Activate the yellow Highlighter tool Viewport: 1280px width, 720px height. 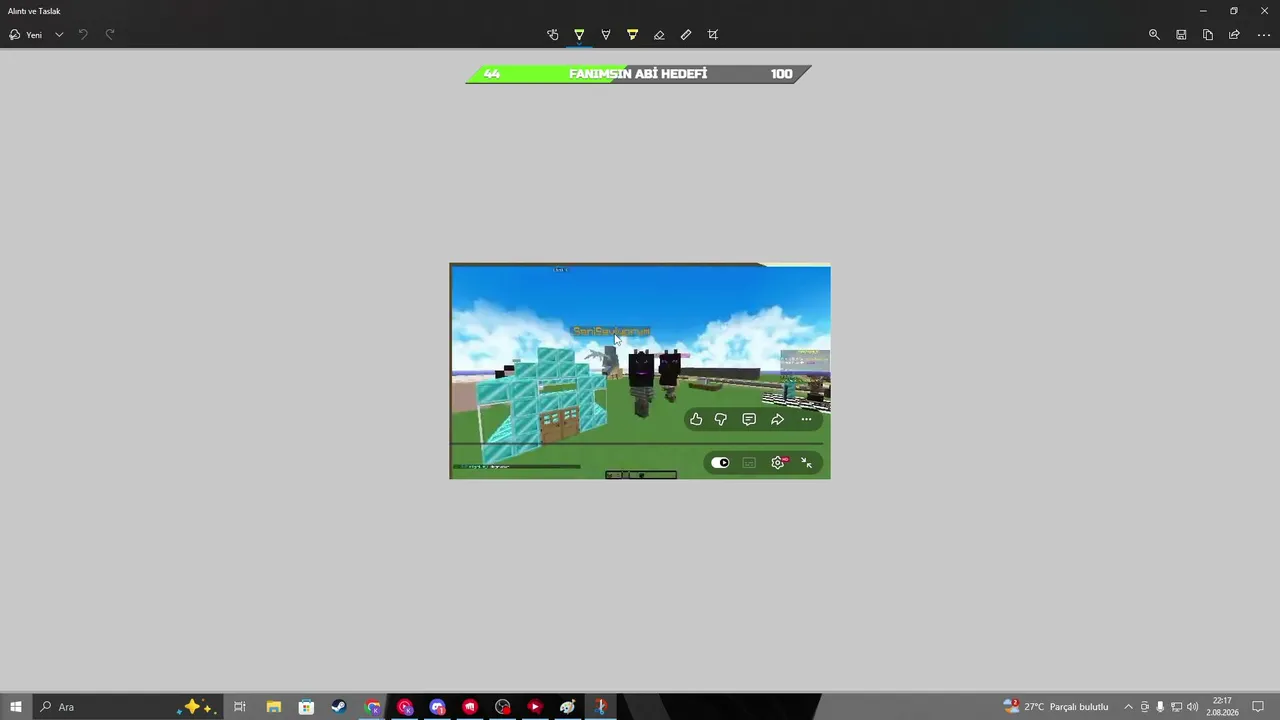click(x=632, y=35)
